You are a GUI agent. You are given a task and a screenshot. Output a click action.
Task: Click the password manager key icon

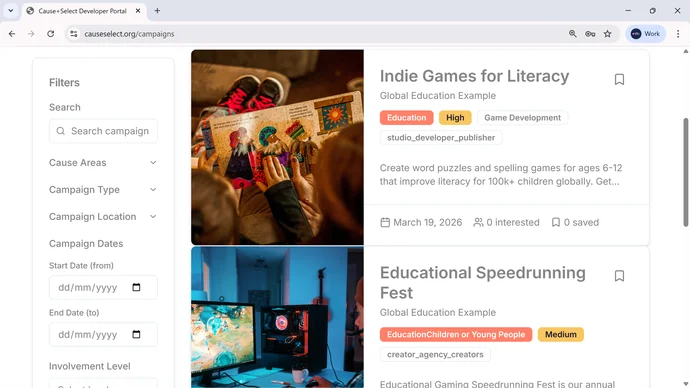pyautogui.click(x=590, y=34)
